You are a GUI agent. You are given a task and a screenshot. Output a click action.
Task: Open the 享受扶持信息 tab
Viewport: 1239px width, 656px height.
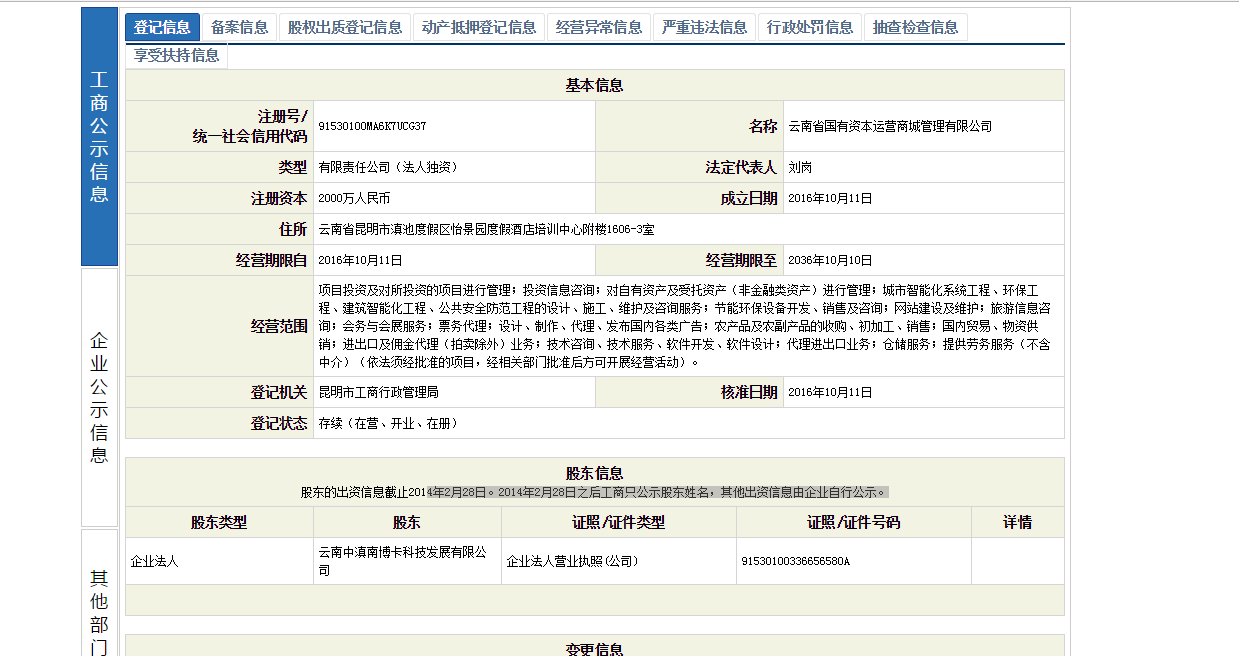[175, 56]
